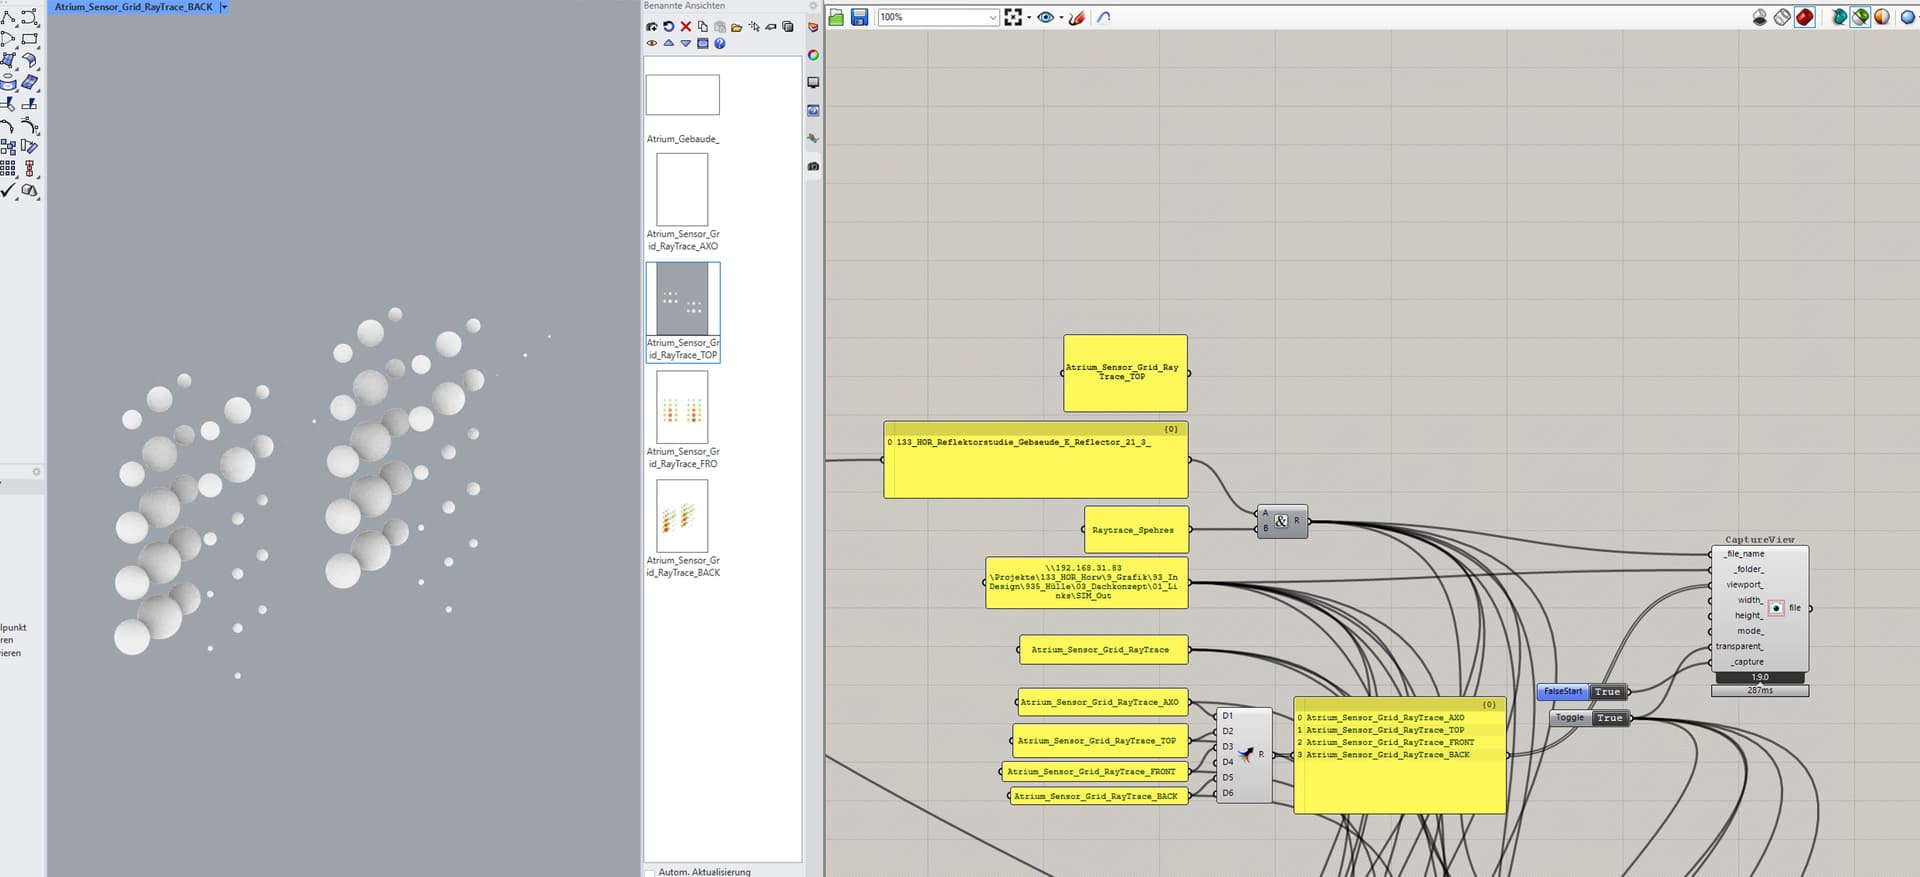Click the CaptureView component's center button
This screenshot has width=1920, height=877.
pos(1776,608)
